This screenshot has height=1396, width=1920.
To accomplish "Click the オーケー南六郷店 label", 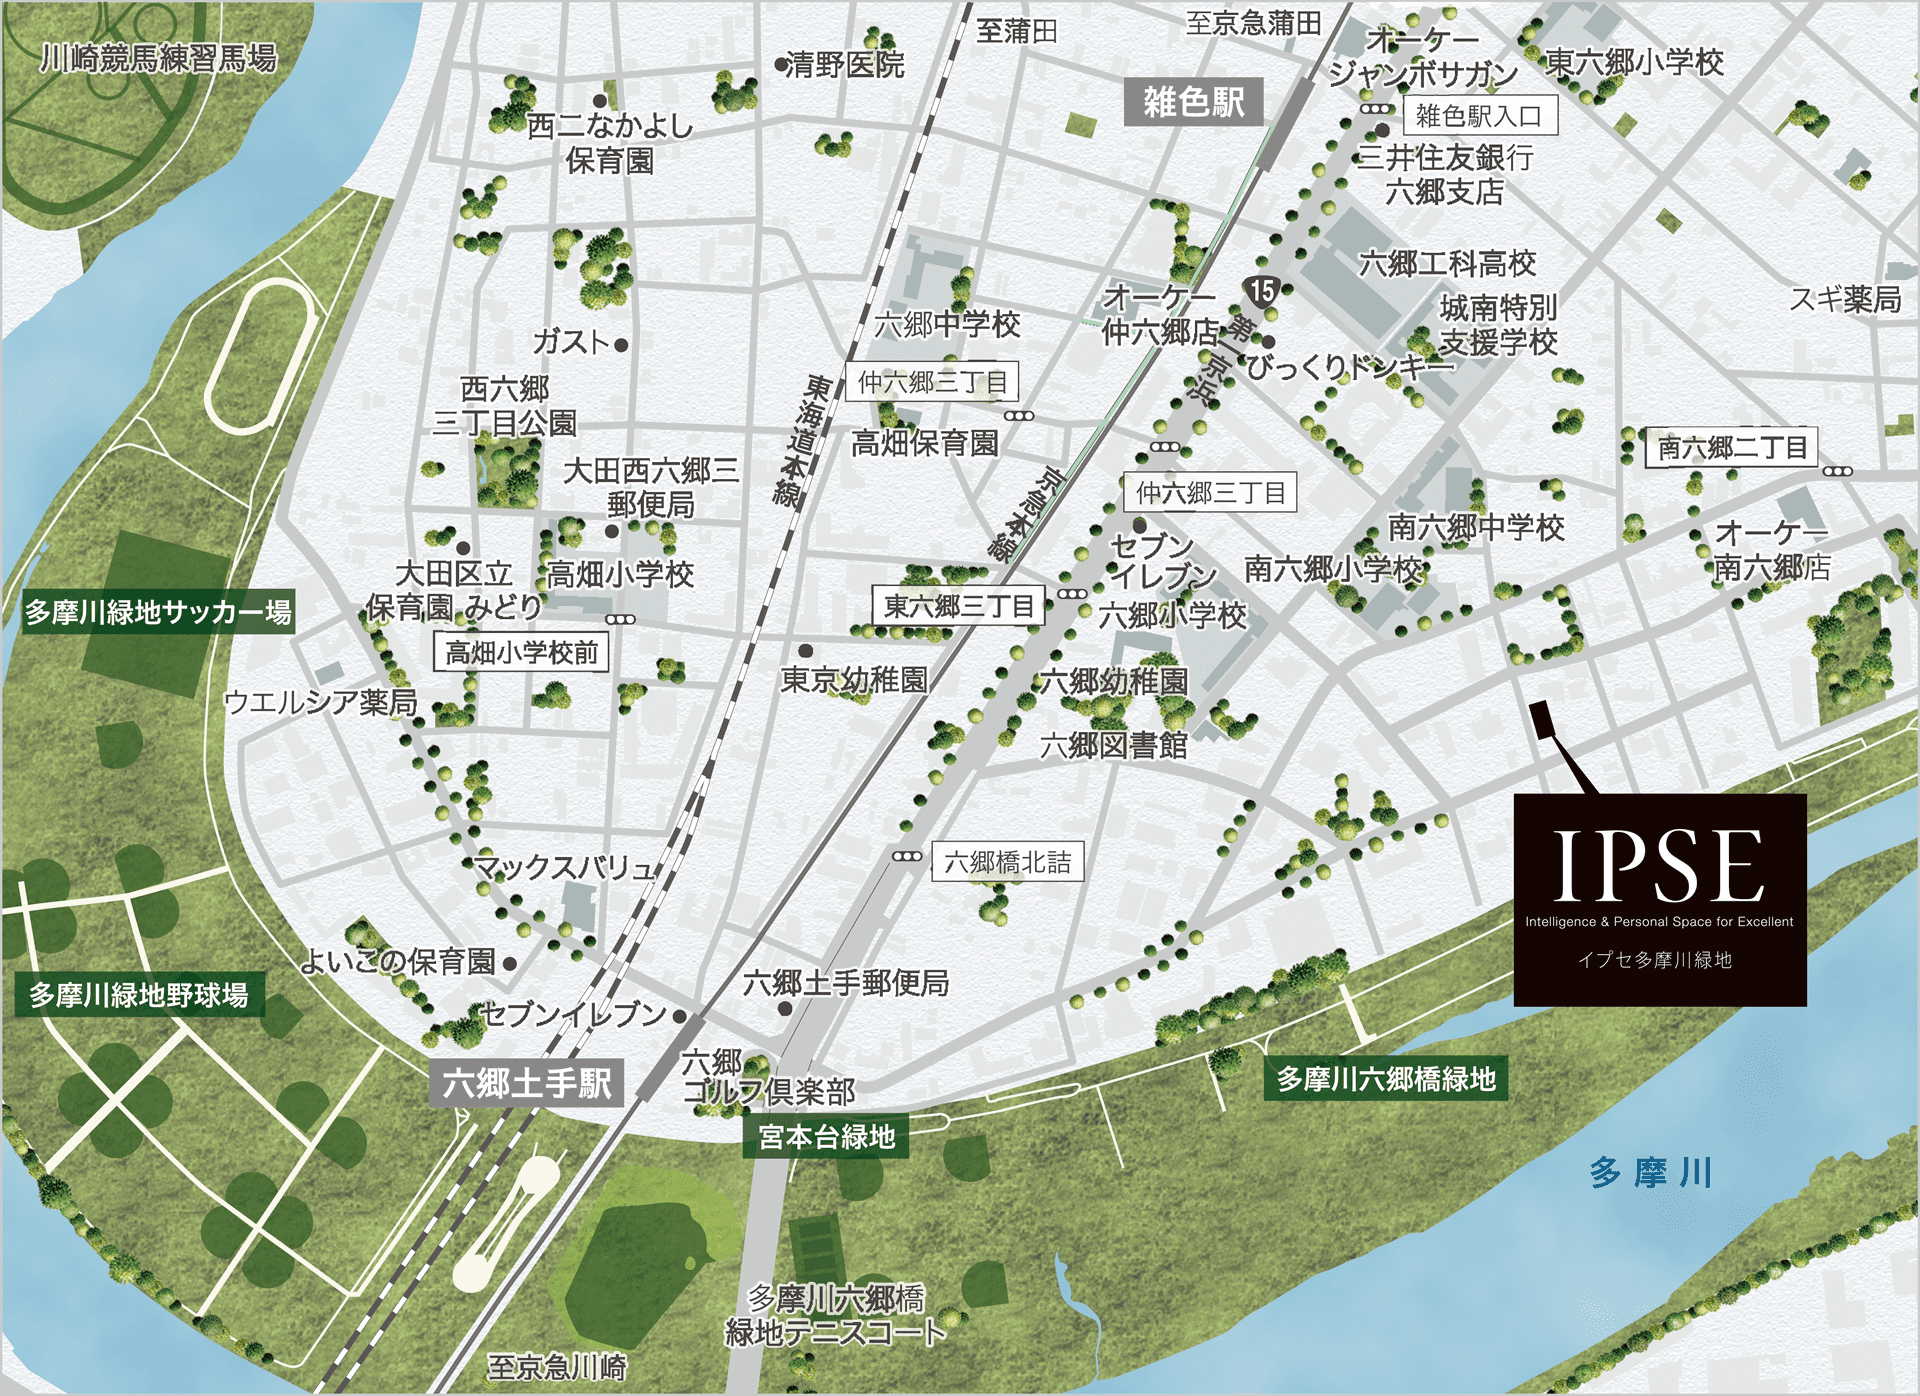I will pos(1772,550).
